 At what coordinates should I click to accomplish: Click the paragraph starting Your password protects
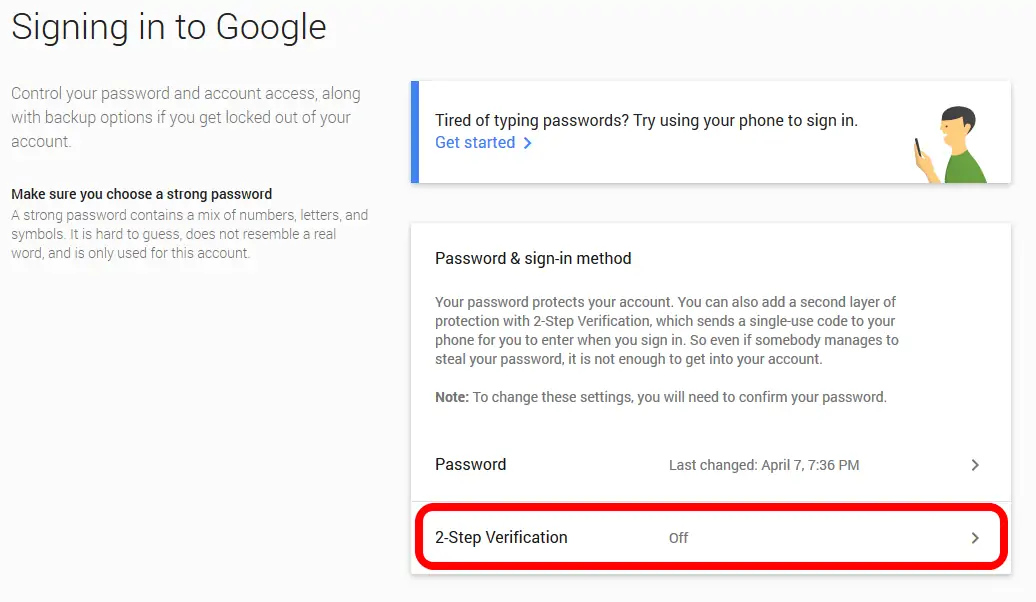[667, 330]
